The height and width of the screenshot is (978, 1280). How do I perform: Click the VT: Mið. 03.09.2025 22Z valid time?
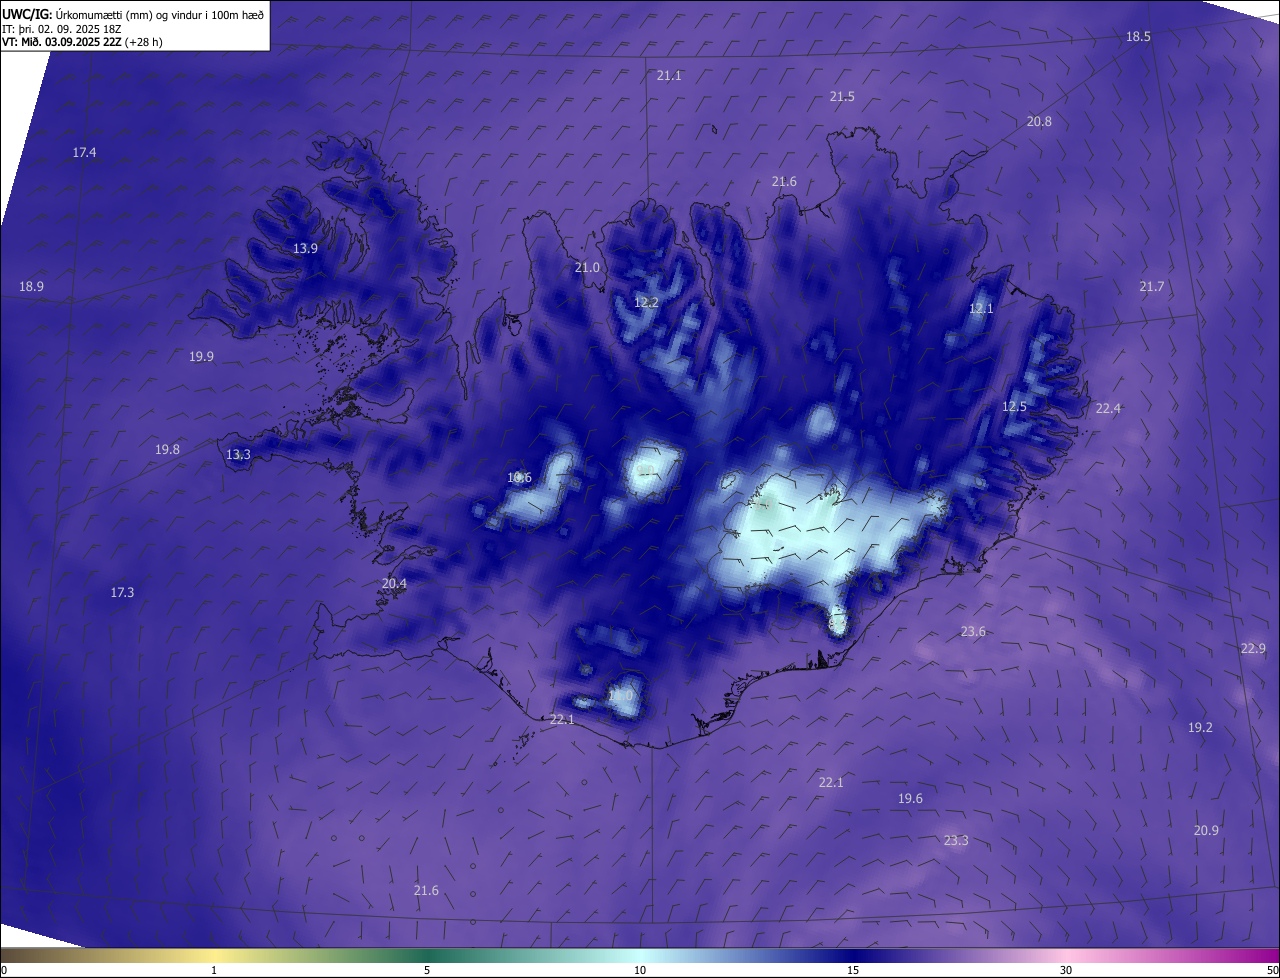82,43
